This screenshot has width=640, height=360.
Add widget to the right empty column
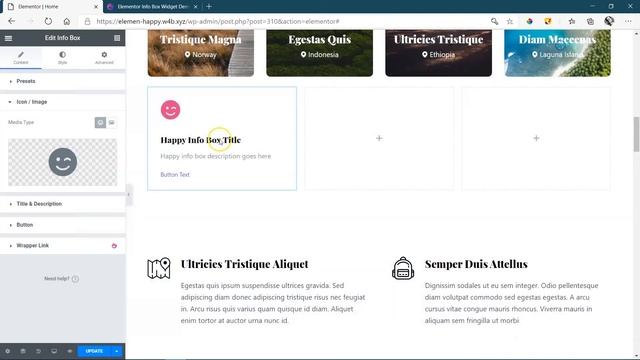[536, 138]
